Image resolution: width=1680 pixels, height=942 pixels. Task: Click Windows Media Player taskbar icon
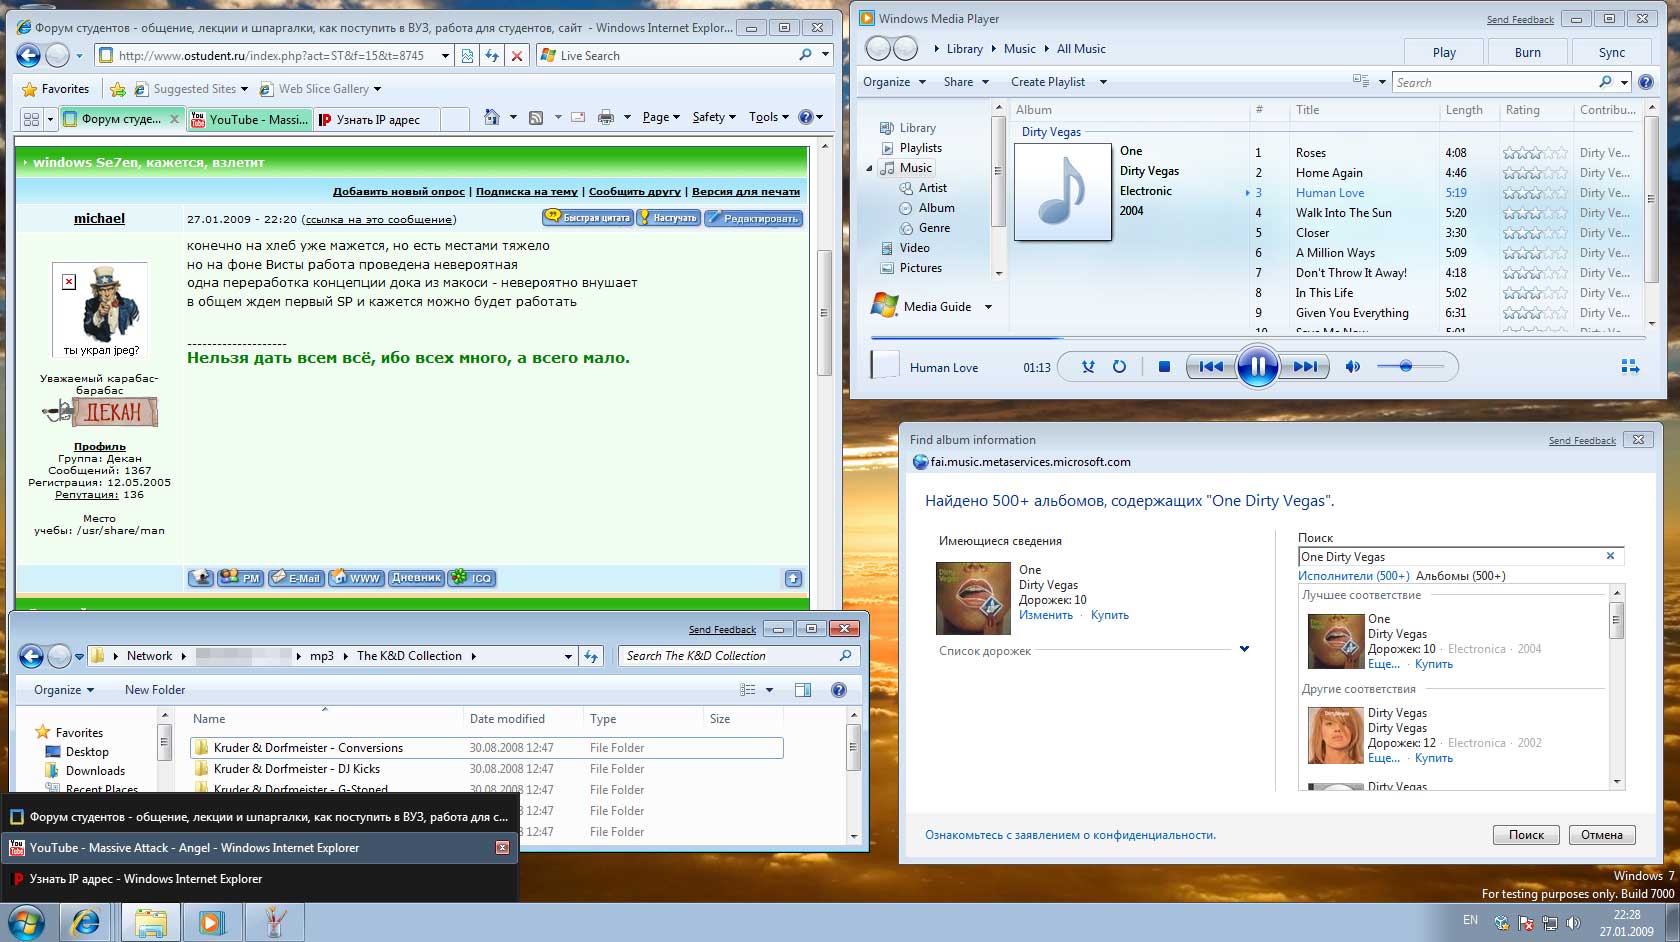(x=211, y=922)
